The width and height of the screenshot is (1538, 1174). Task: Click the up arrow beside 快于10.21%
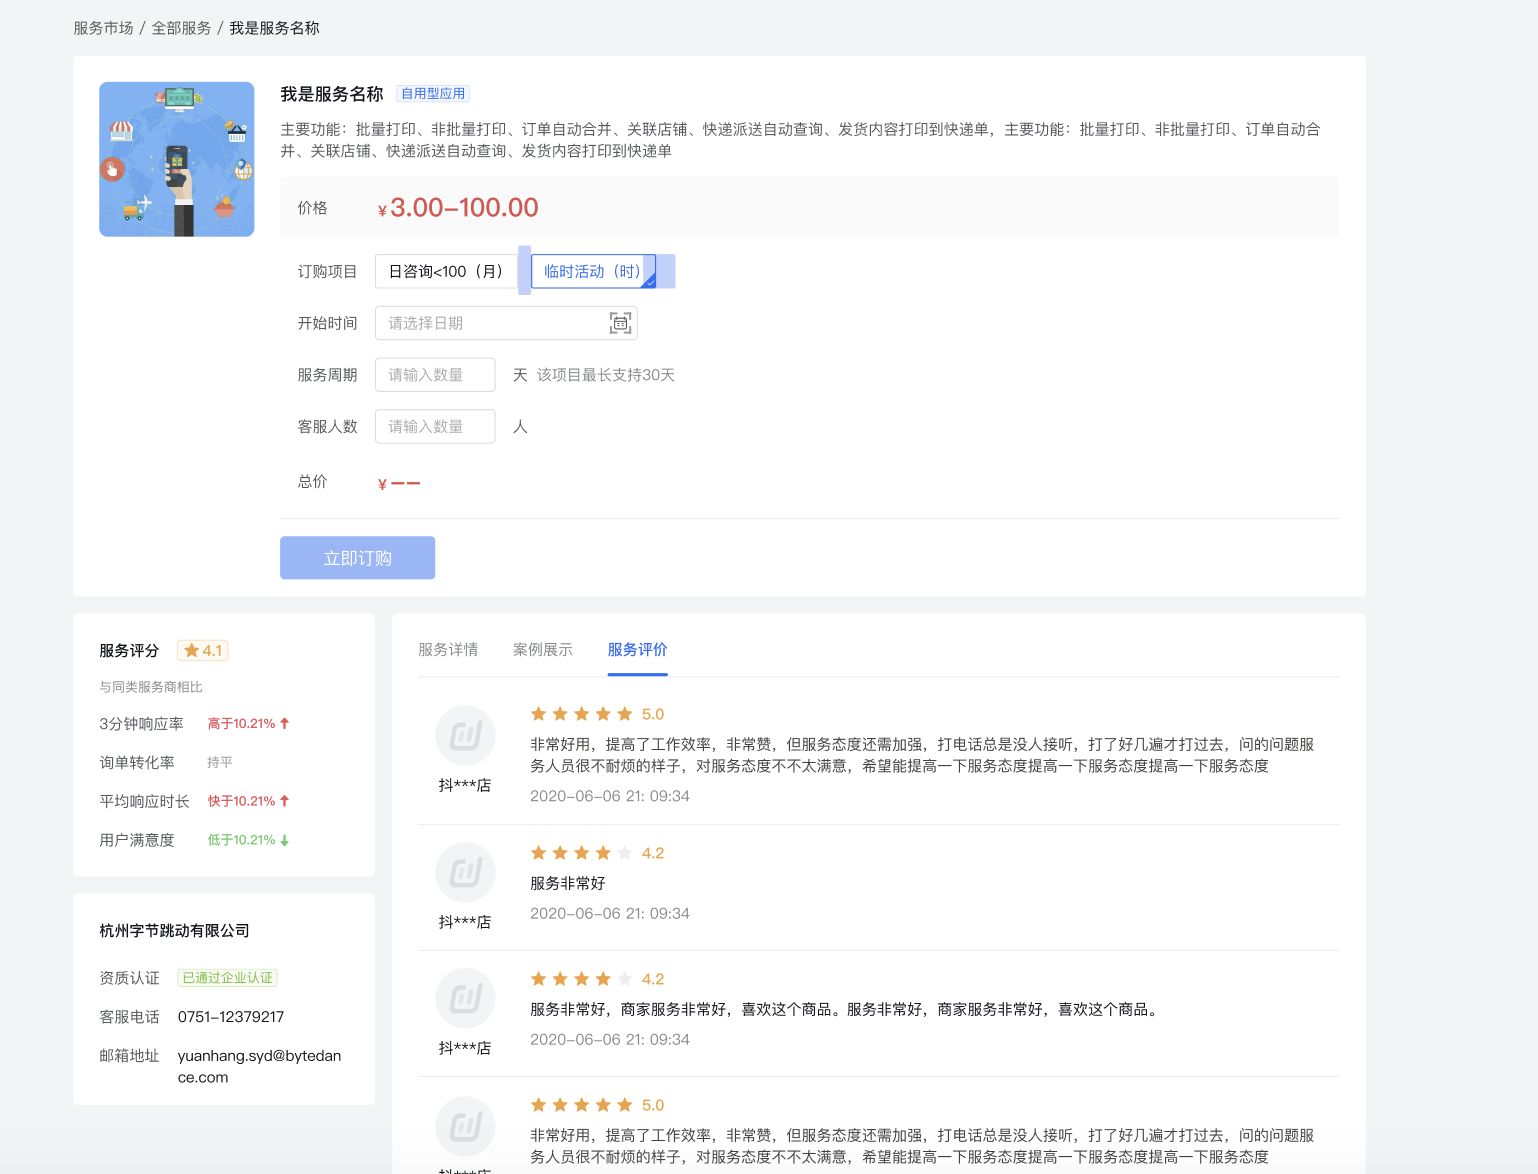[x=285, y=801]
